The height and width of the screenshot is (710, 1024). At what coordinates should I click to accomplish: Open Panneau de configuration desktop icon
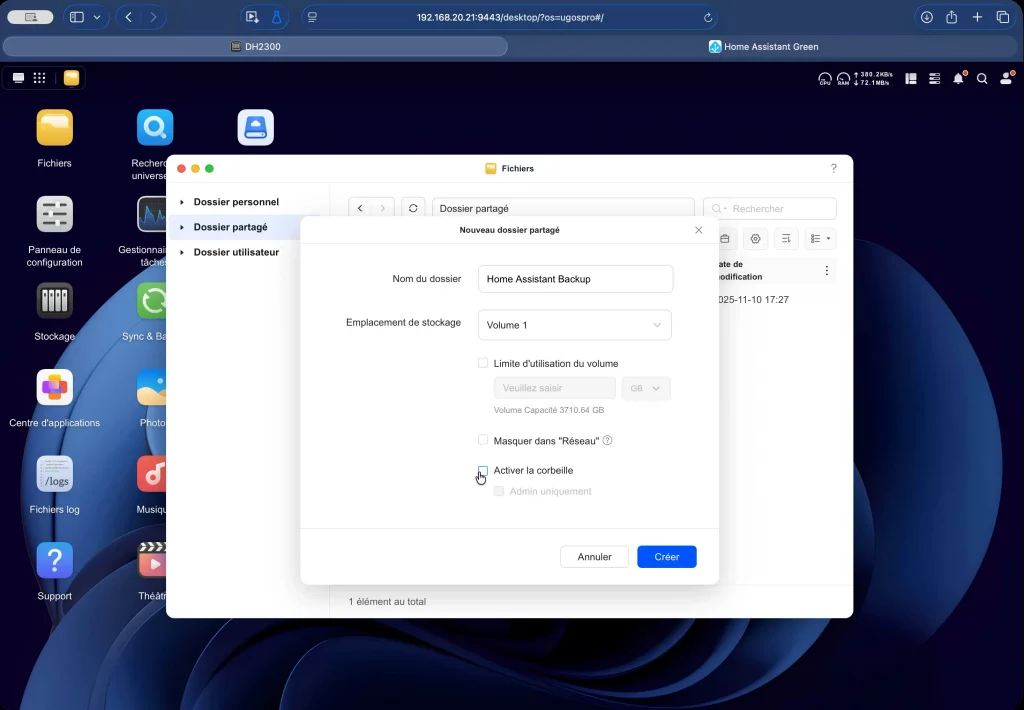pos(55,215)
